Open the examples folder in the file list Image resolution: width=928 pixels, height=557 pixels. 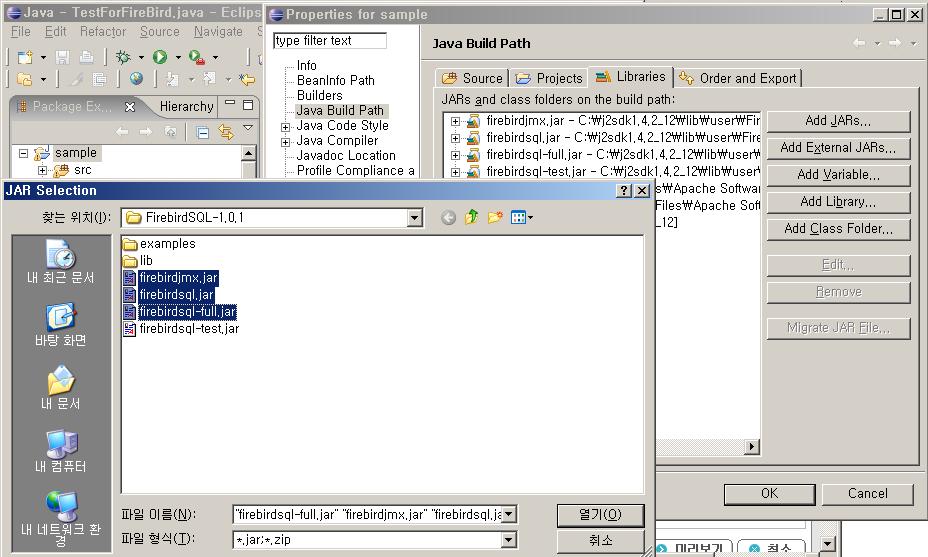click(x=167, y=243)
